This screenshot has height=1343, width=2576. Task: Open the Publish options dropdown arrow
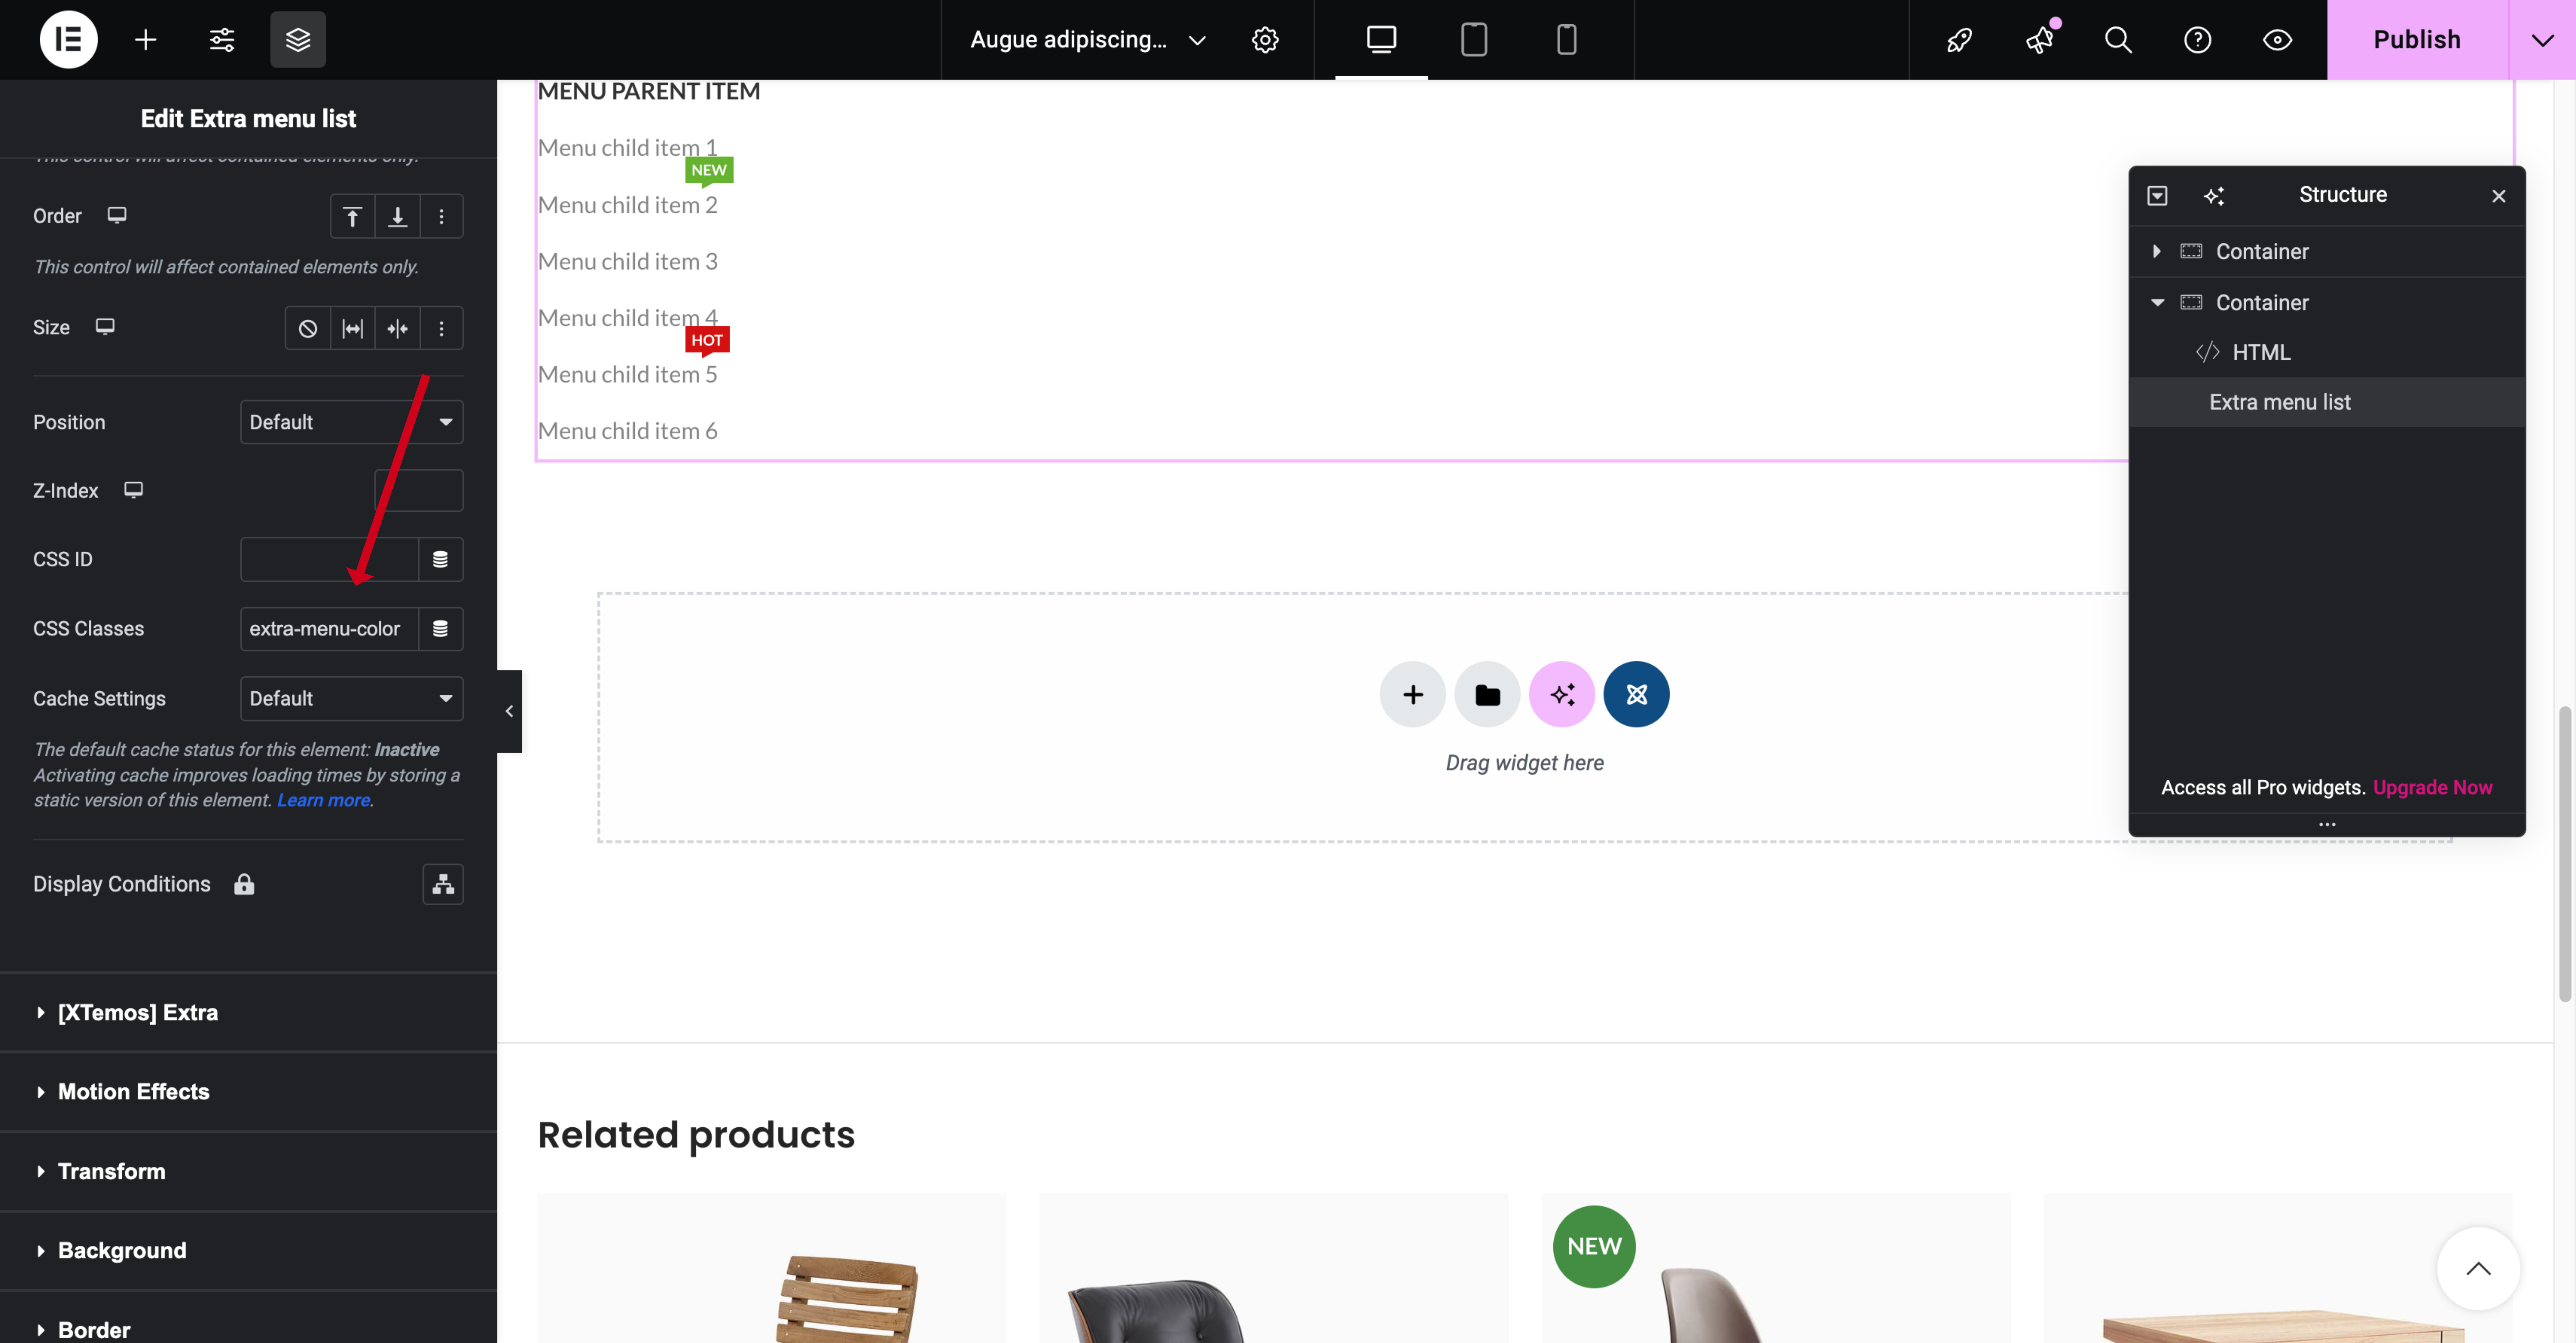click(x=2542, y=40)
